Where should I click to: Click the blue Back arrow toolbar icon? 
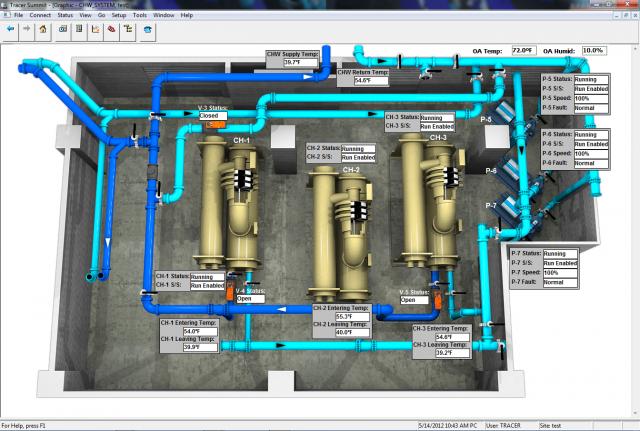(x=10, y=29)
